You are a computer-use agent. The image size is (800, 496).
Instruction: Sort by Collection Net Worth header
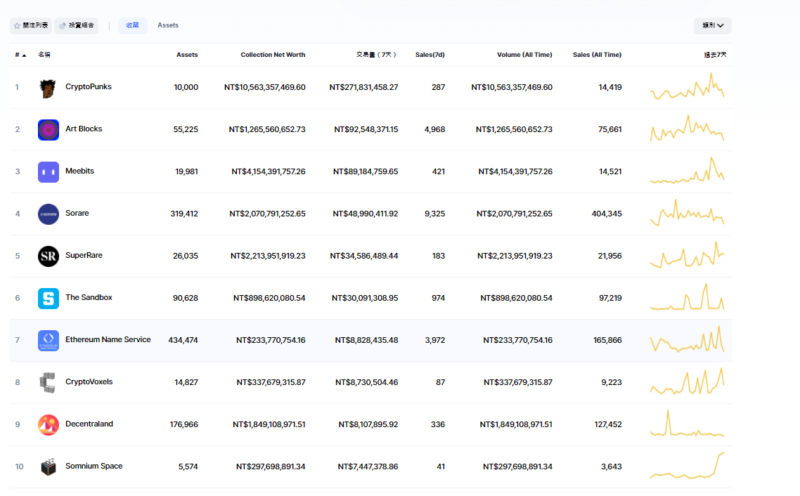click(273, 55)
